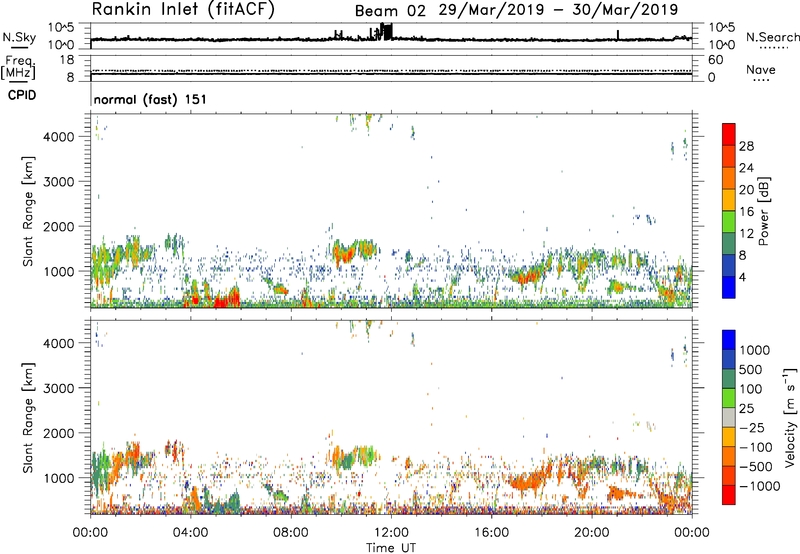The image size is (800, 554).
Task: Click the "Rankin Inlet (fitACF)" plot title
Action: click(183, 10)
